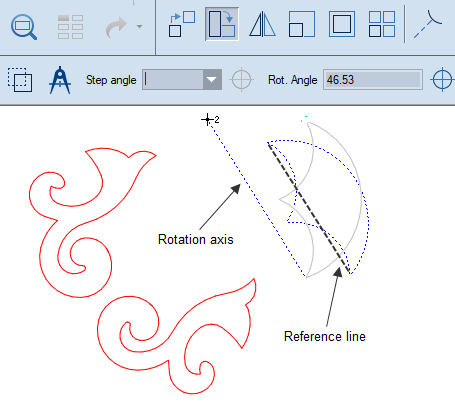Choose the scale objects tool
Image resolution: width=455 pixels, height=412 pixels.
pyautogui.click(x=302, y=24)
